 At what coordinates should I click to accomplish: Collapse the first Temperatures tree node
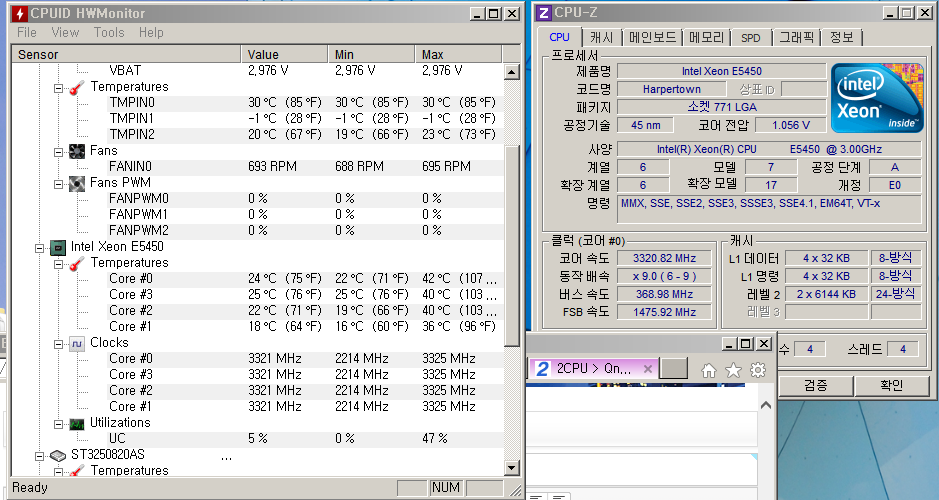(59, 88)
